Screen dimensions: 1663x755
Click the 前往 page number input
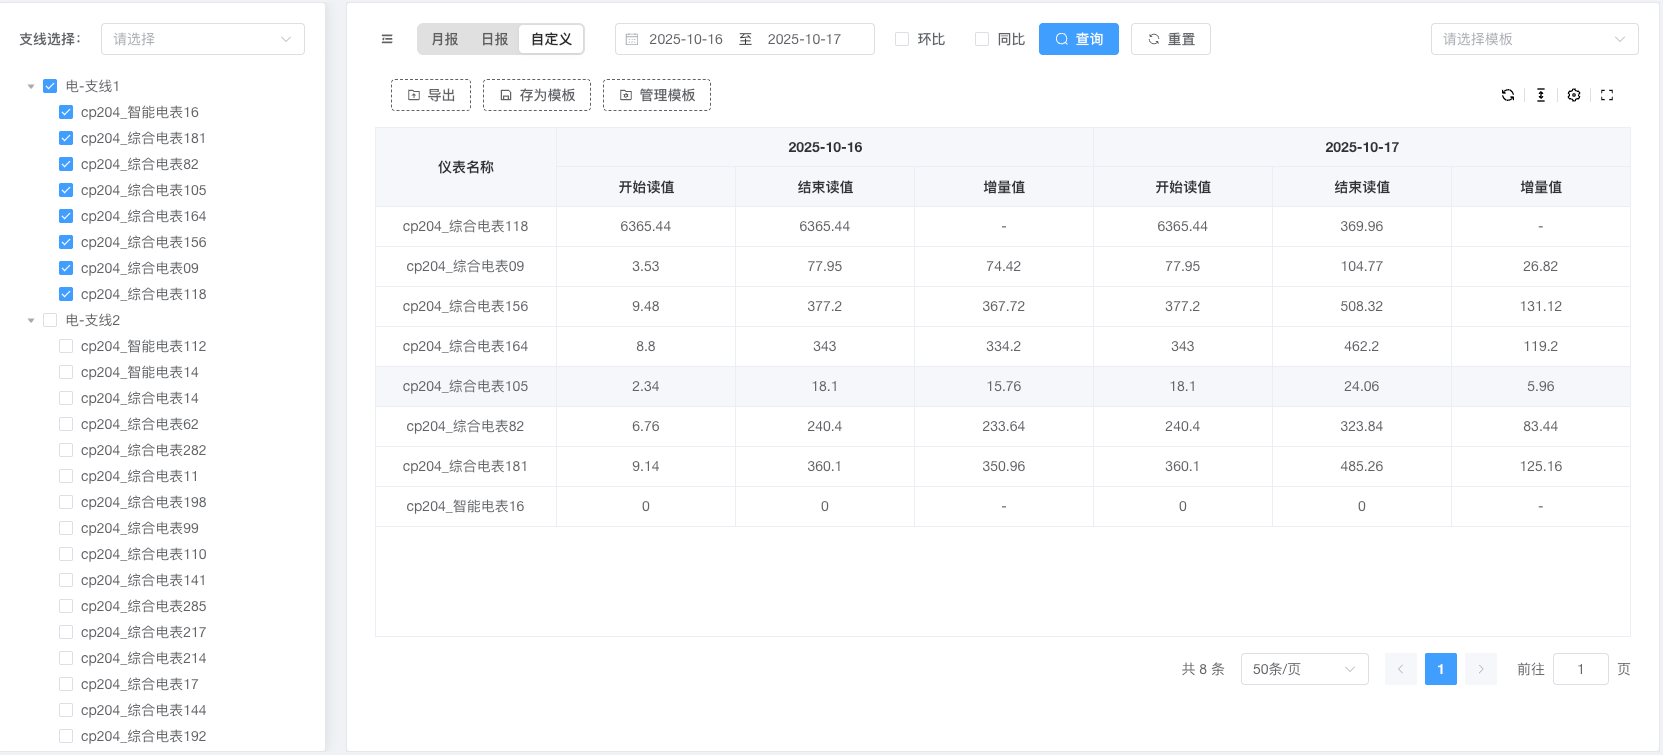pyautogui.click(x=1581, y=669)
